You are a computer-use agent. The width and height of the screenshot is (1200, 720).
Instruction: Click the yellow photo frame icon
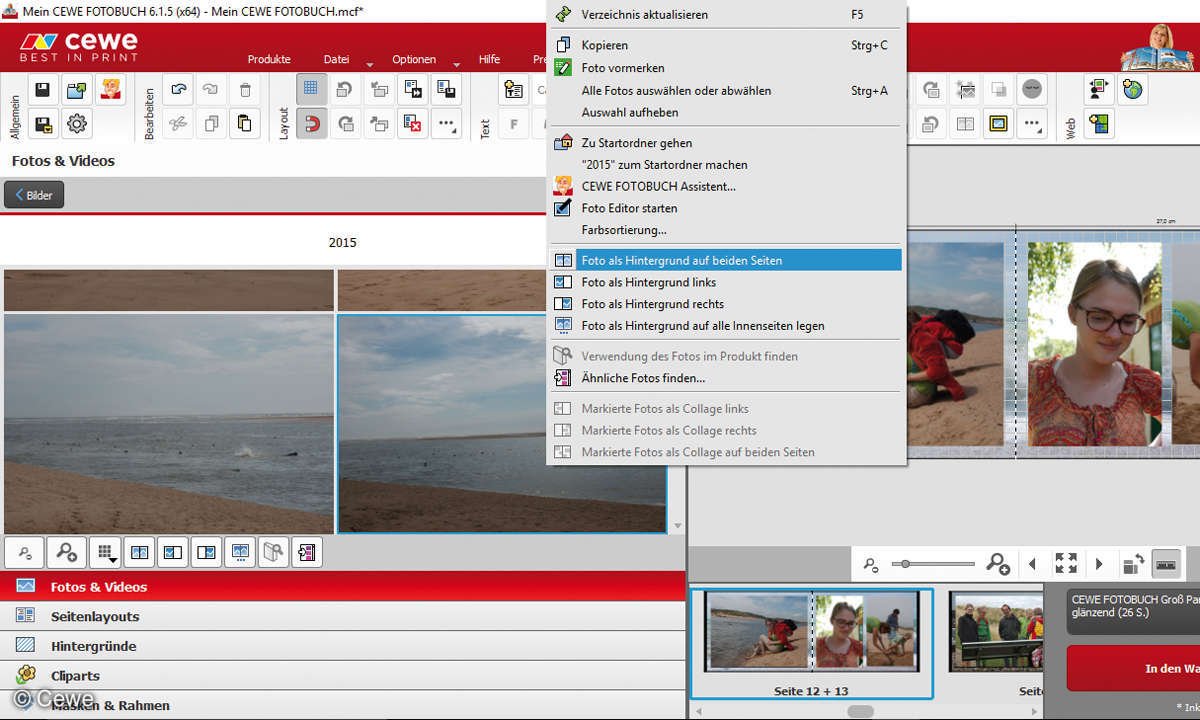click(998, 124)
